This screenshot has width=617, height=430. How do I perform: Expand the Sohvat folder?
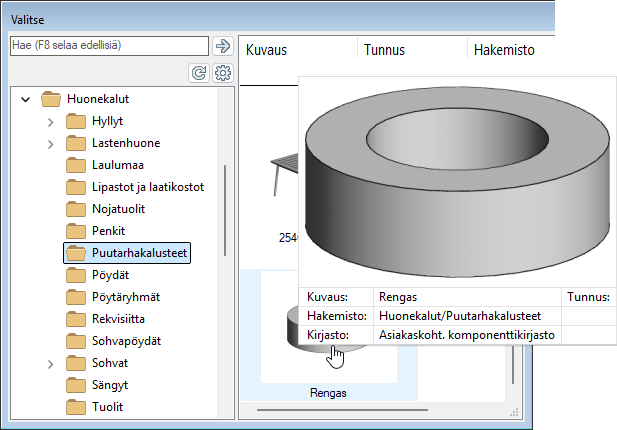pyautogui.click(x=50, y=363)
